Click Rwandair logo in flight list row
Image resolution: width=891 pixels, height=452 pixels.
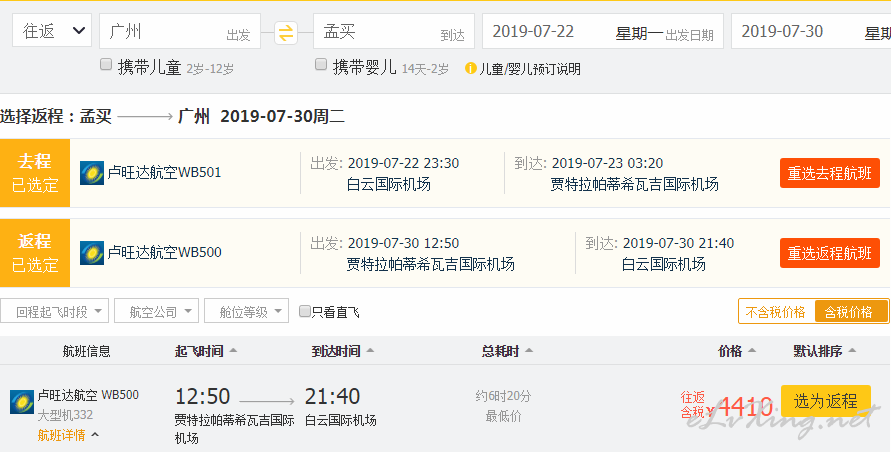(22, 402)
